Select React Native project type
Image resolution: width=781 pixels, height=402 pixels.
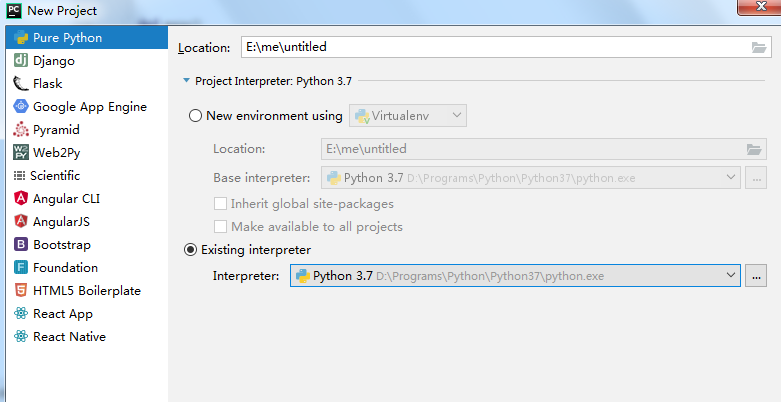87,336
